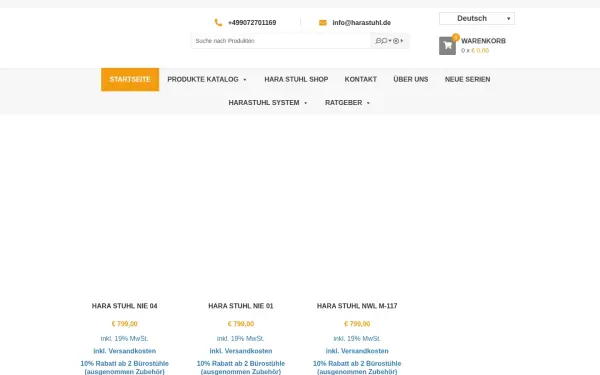Click the price of Hara Stuhl NIE 04

[124, 324]
